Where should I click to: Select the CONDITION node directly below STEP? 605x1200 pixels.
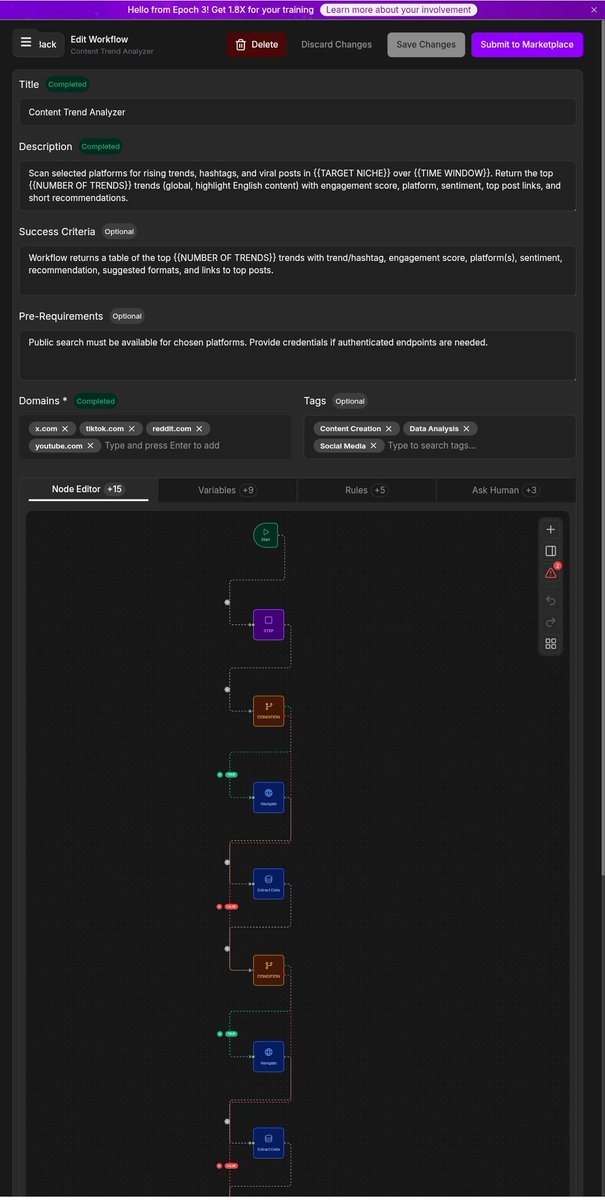click(268, 711)
